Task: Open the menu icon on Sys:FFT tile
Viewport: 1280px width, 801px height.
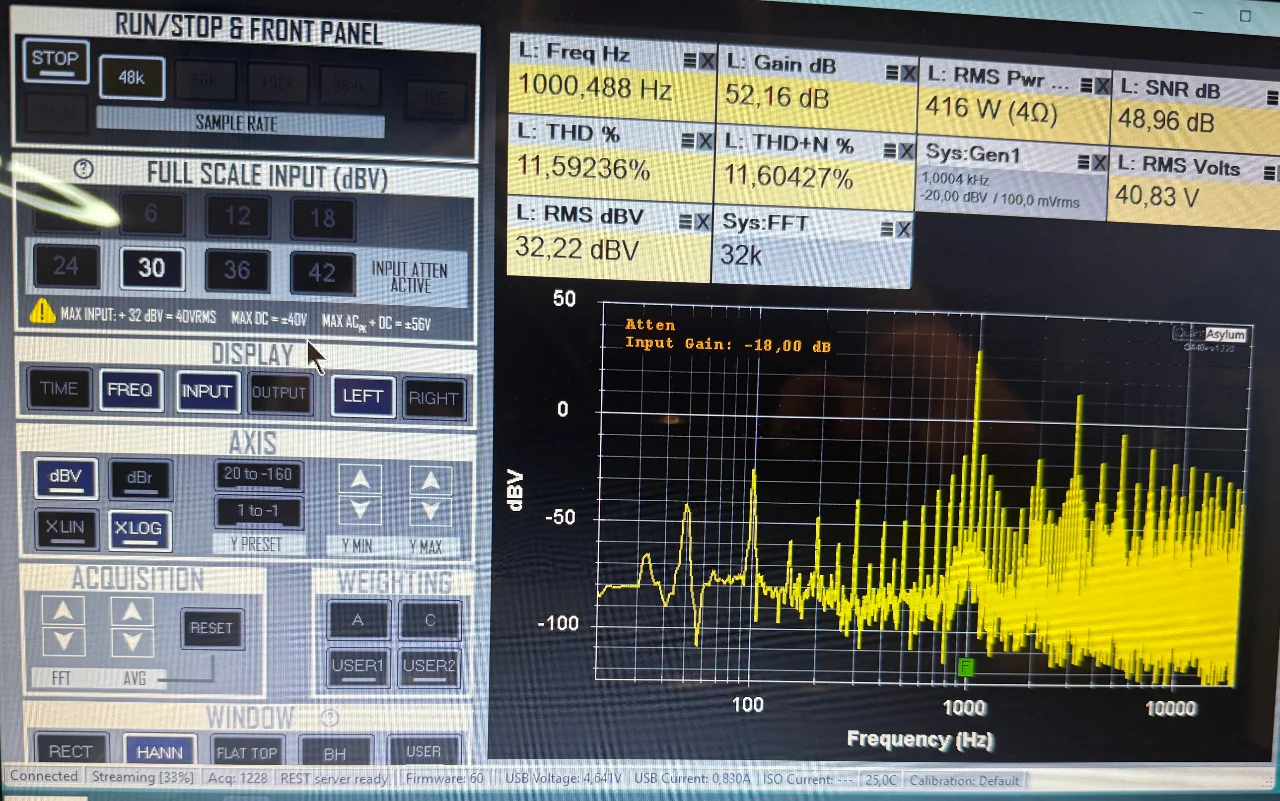Action: 886,229
